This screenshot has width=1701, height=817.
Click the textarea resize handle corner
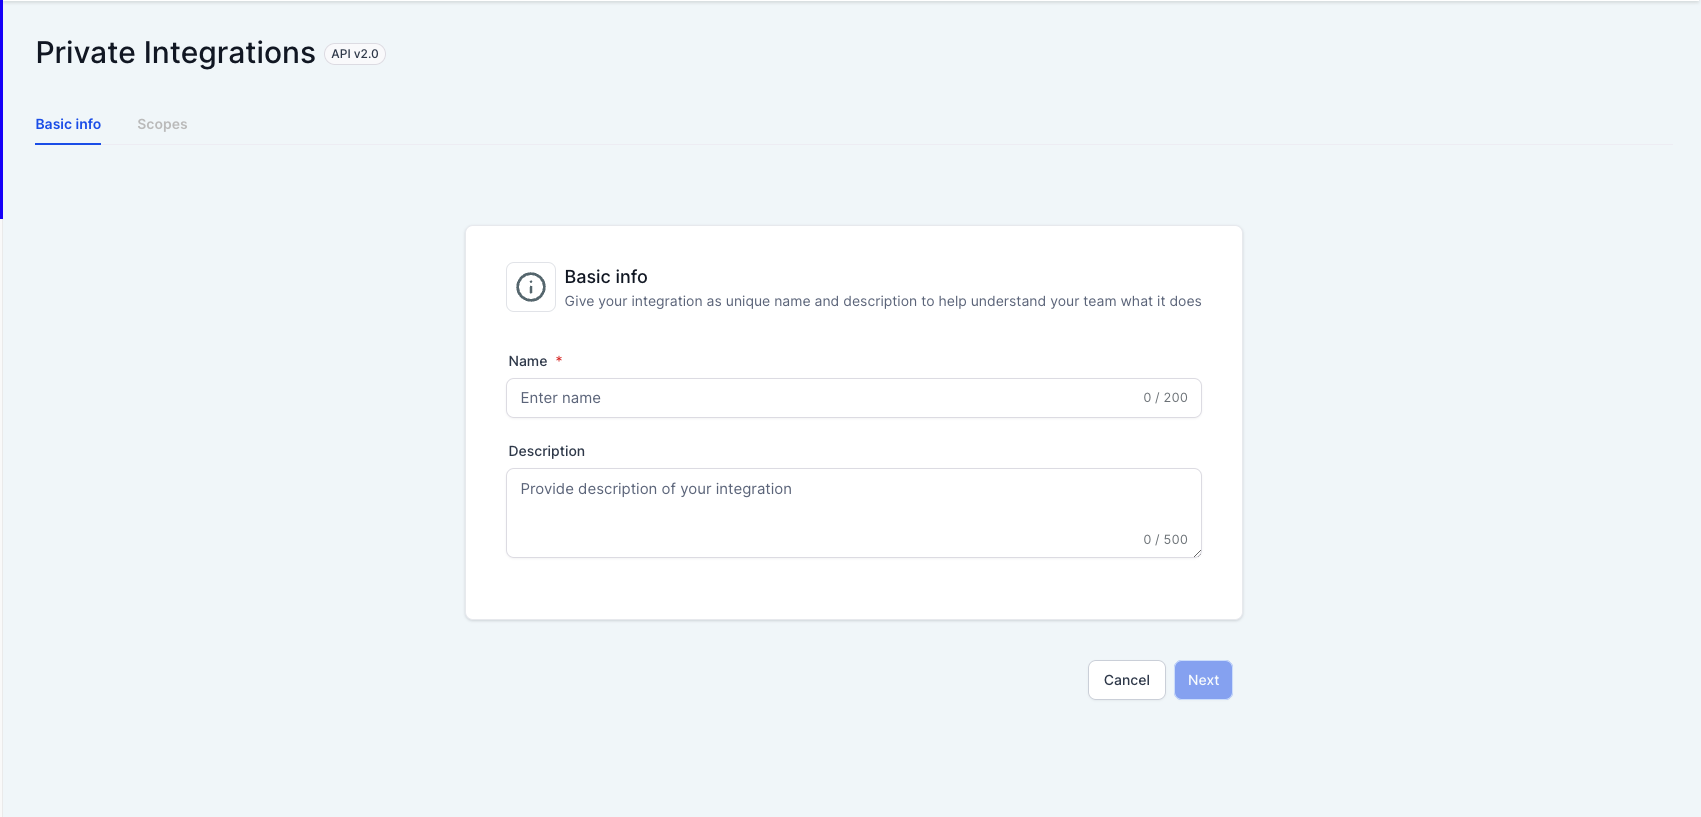pyautogui.click(x=1196, y=552)
